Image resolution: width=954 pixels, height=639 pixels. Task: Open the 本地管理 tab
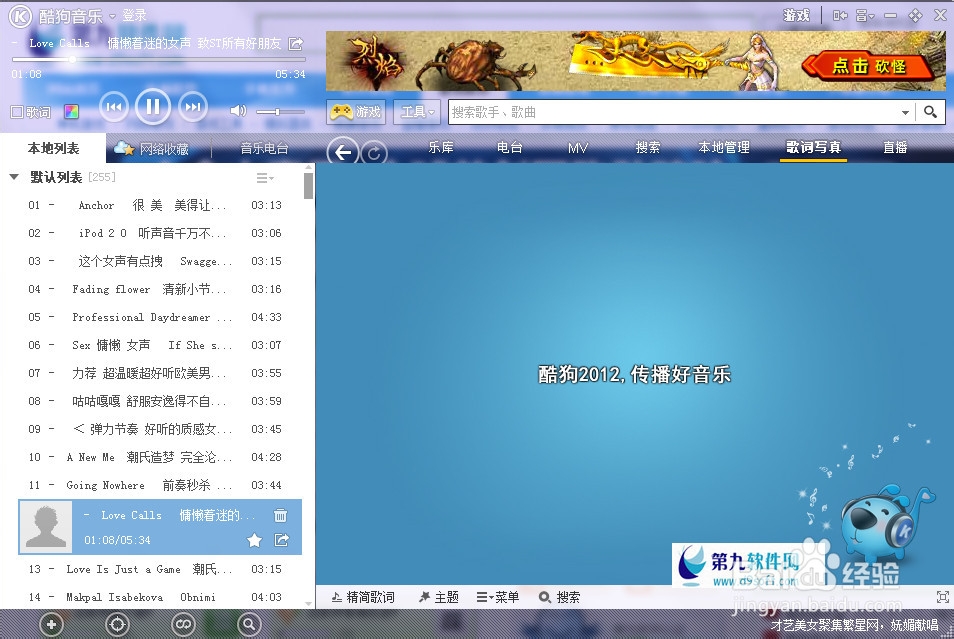723,147
